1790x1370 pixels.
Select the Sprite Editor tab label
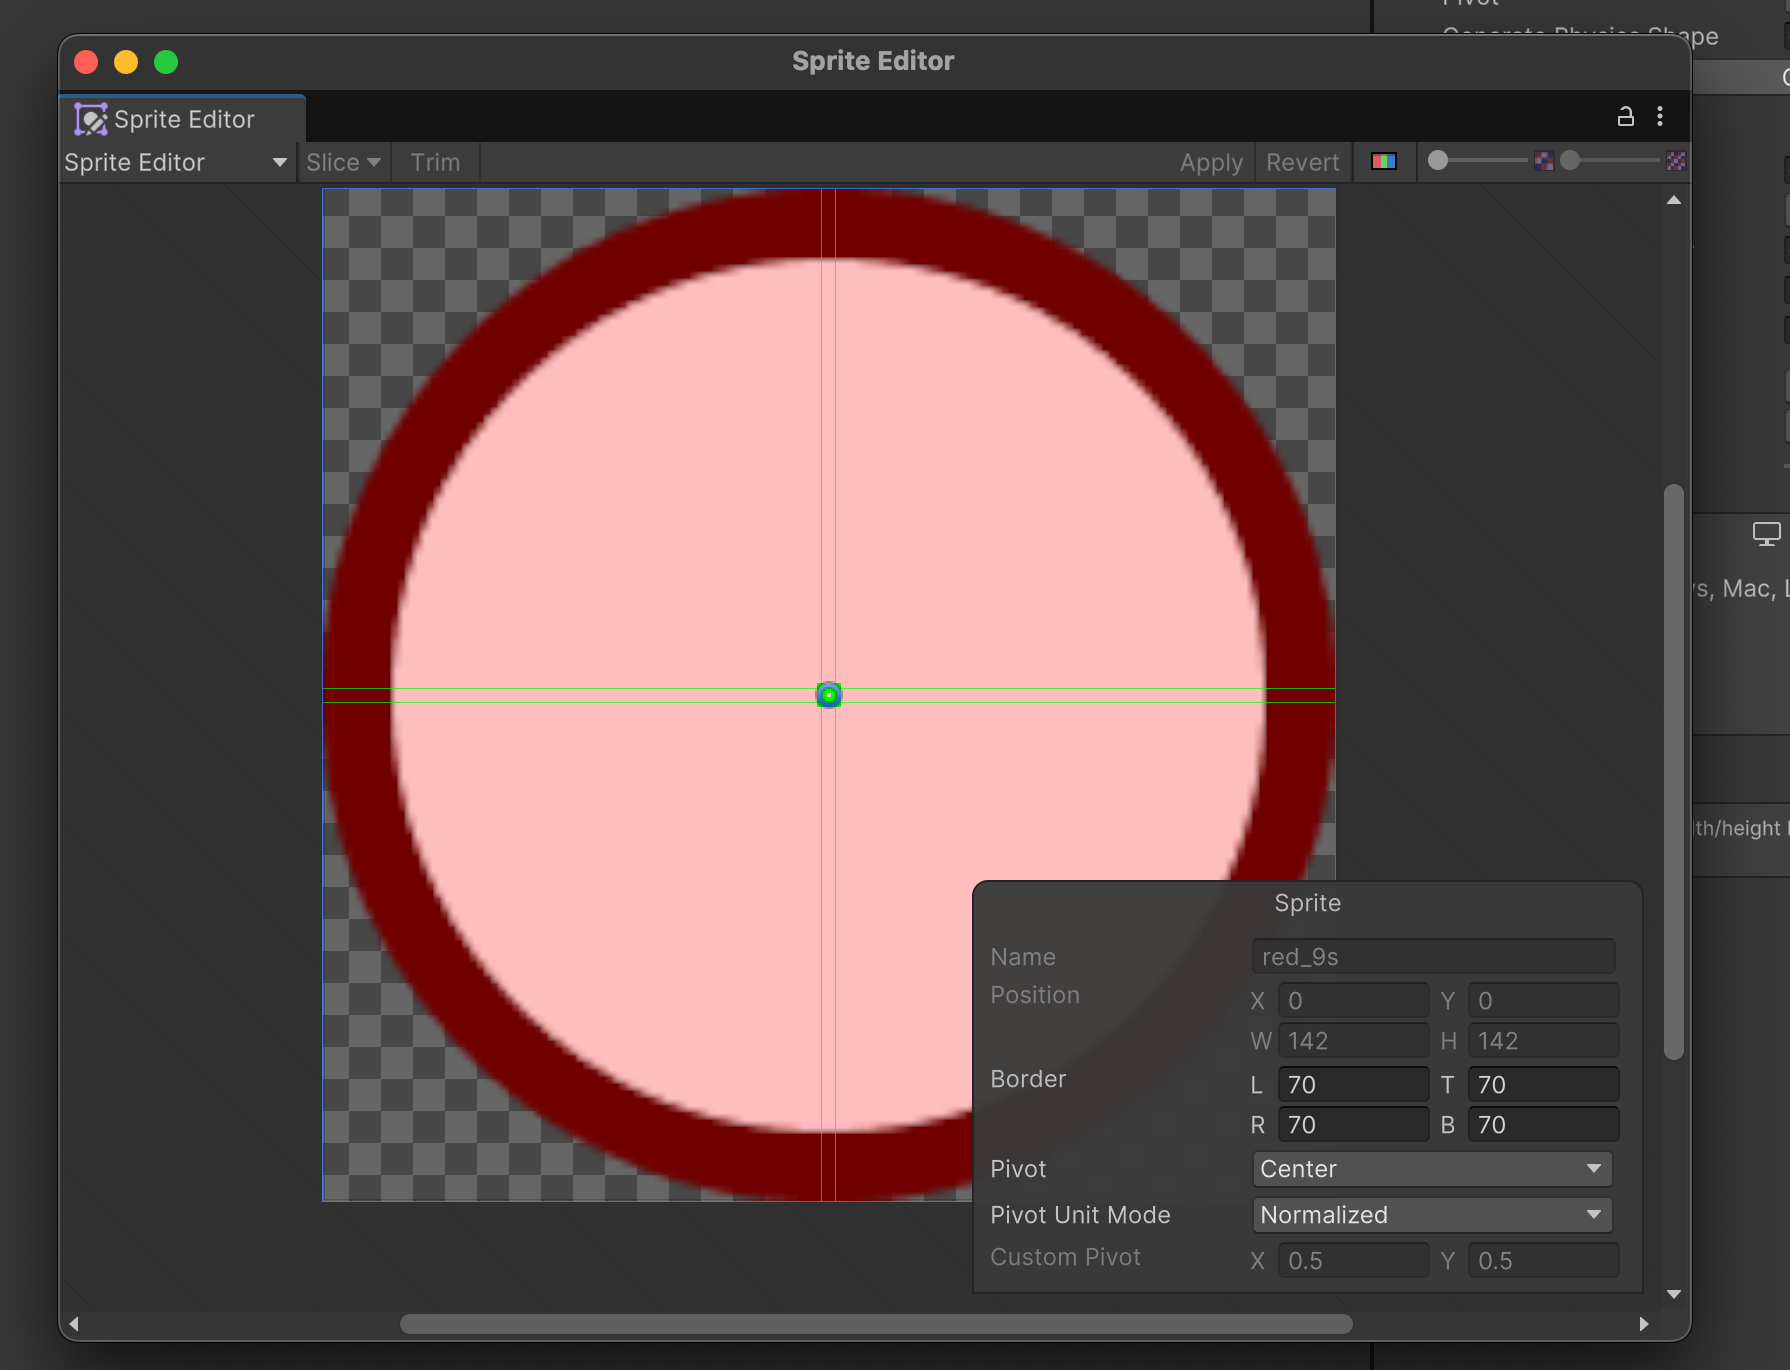click(x=184, y=120)
